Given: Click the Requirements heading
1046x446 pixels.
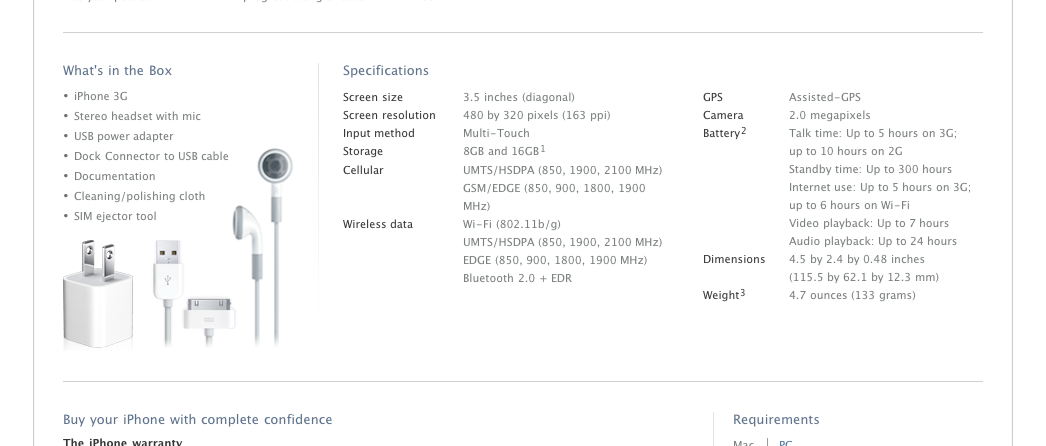Looking at the screenshot, I should coord(776,420).
